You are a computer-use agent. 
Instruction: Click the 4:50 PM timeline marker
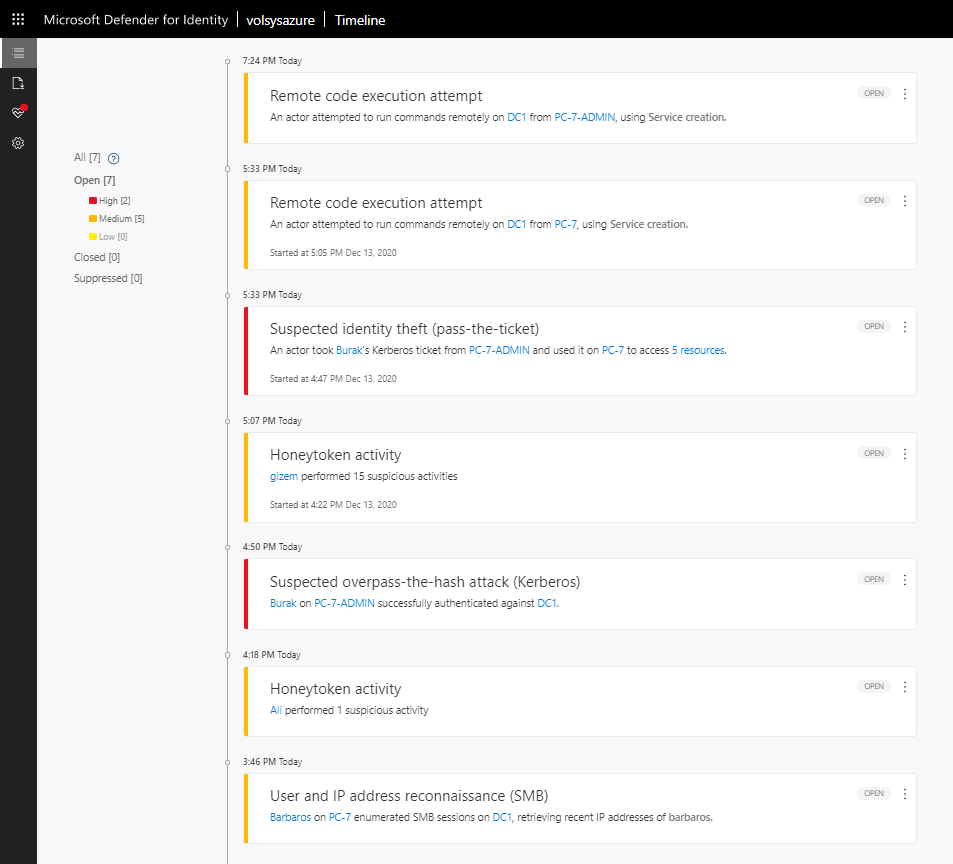click(228, 547)
